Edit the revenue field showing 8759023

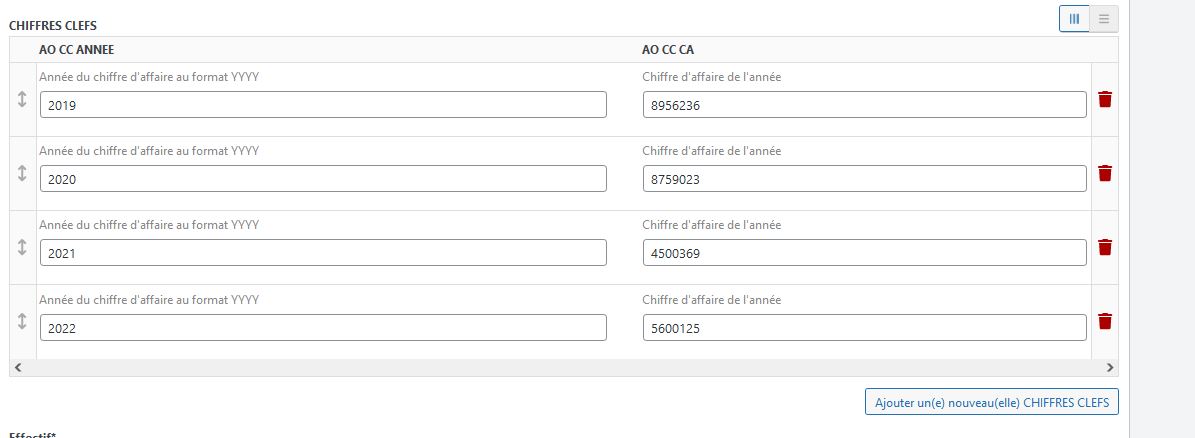(864, 179)
